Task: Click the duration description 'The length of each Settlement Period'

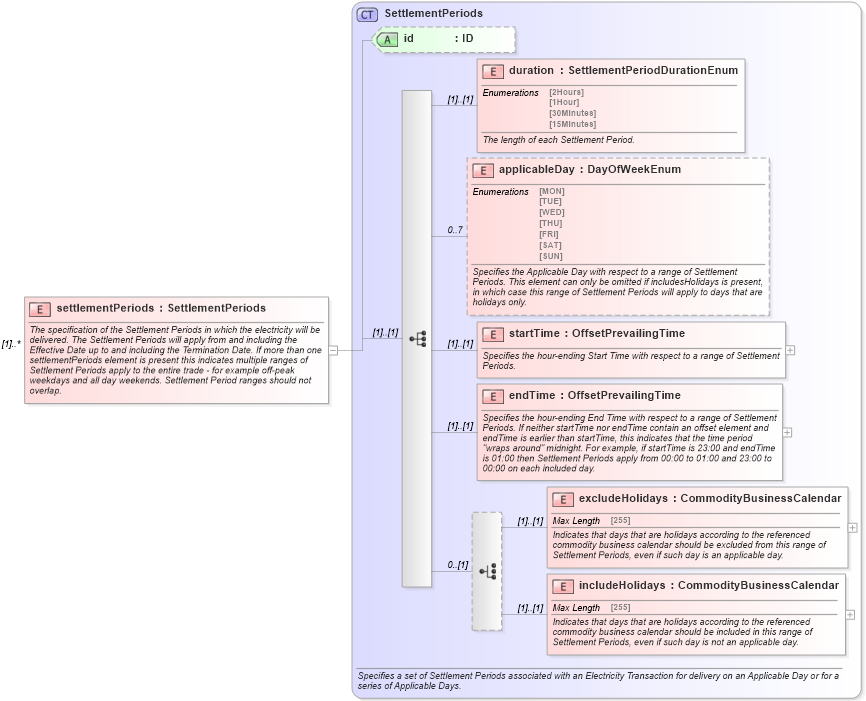Action: (558, 140)
